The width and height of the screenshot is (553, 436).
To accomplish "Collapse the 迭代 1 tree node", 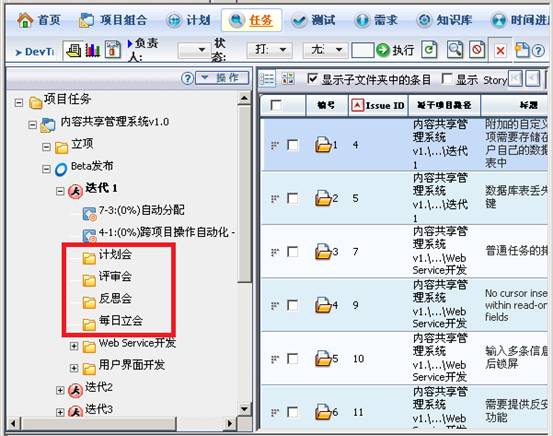I will (x=60, y=191).
